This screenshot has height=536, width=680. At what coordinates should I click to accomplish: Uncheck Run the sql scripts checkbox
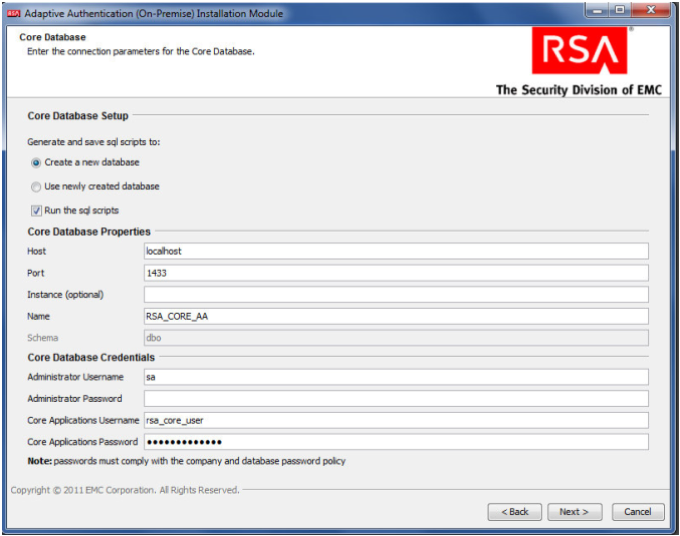pyautogui.click(x=36, y=211)
